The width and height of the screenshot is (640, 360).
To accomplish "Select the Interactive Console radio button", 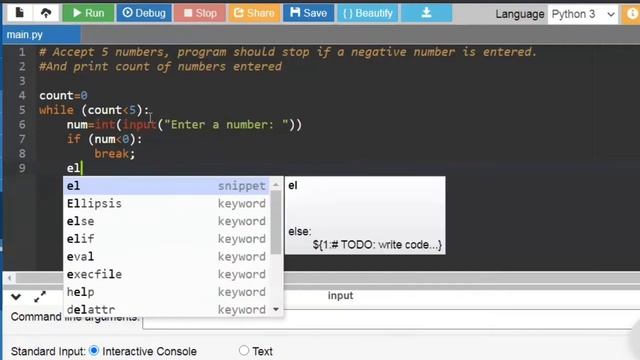I will (x=94, y=351).
